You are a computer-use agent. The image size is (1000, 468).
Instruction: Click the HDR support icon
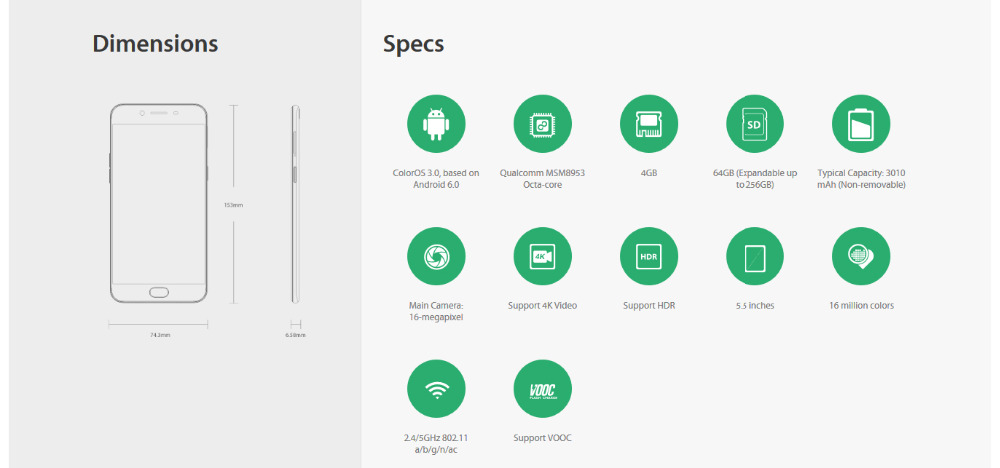pyautogui.click(x=649, y=256)
